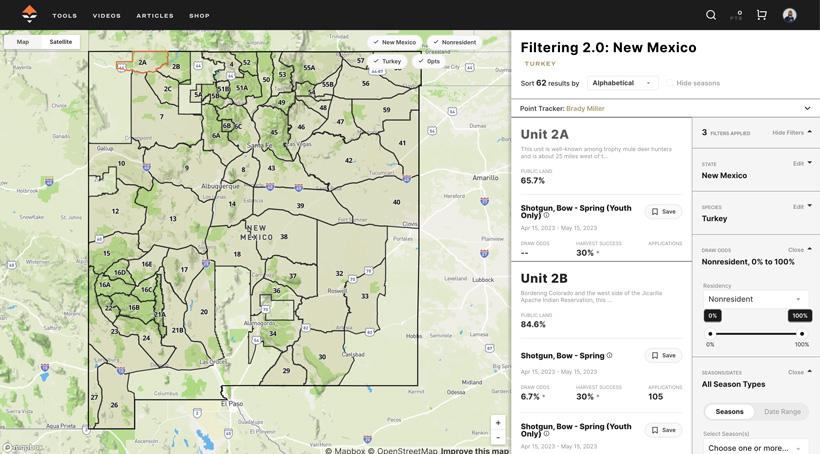Viewport: 820px width, 454px height.
Task: Click info icon next to Unit 2A Youth Only season
Action: pos(546,215)
